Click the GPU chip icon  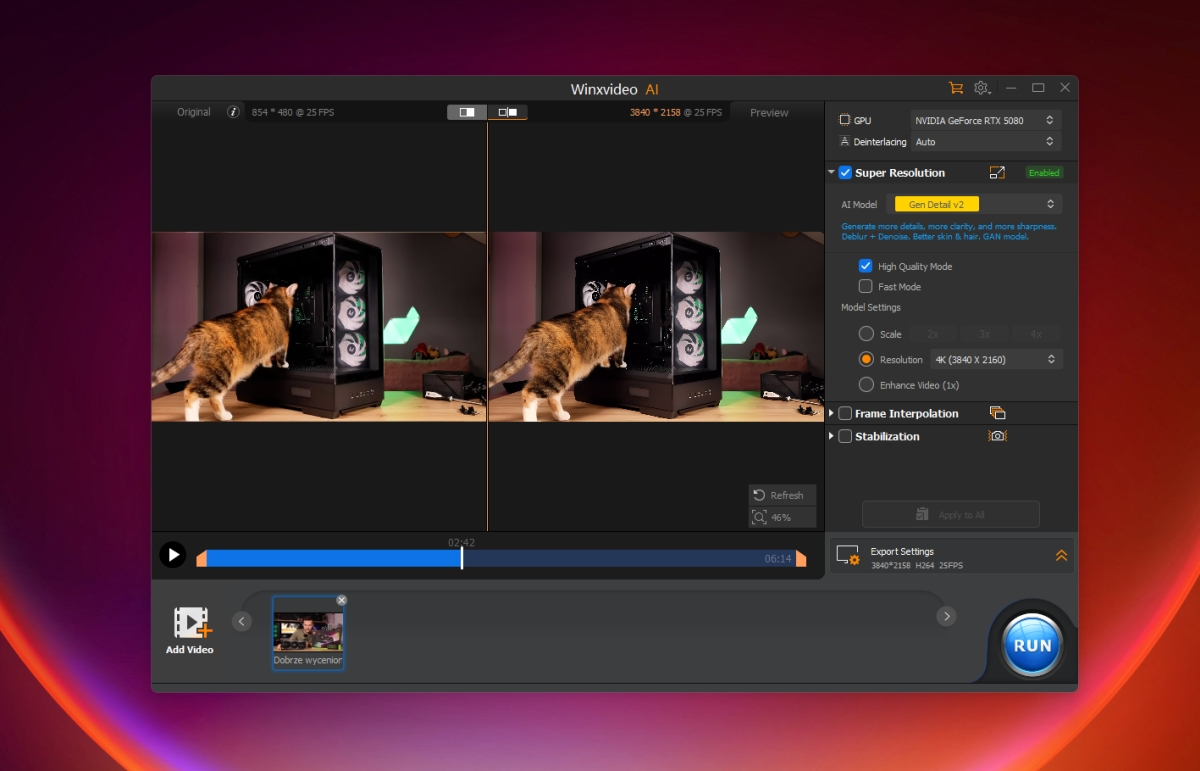click(845, 120)
